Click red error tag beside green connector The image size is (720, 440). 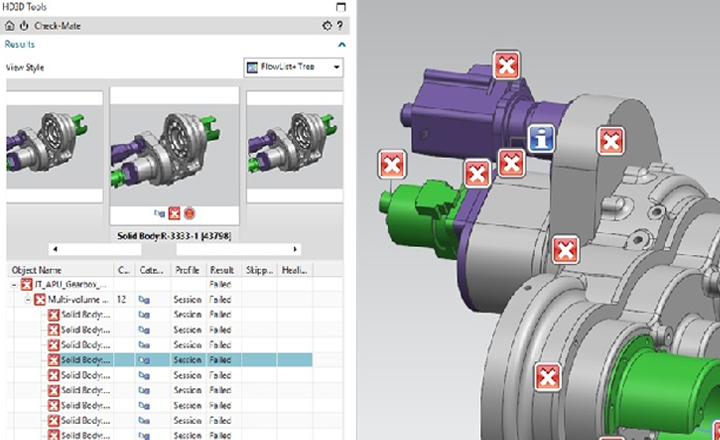[391, 164]
